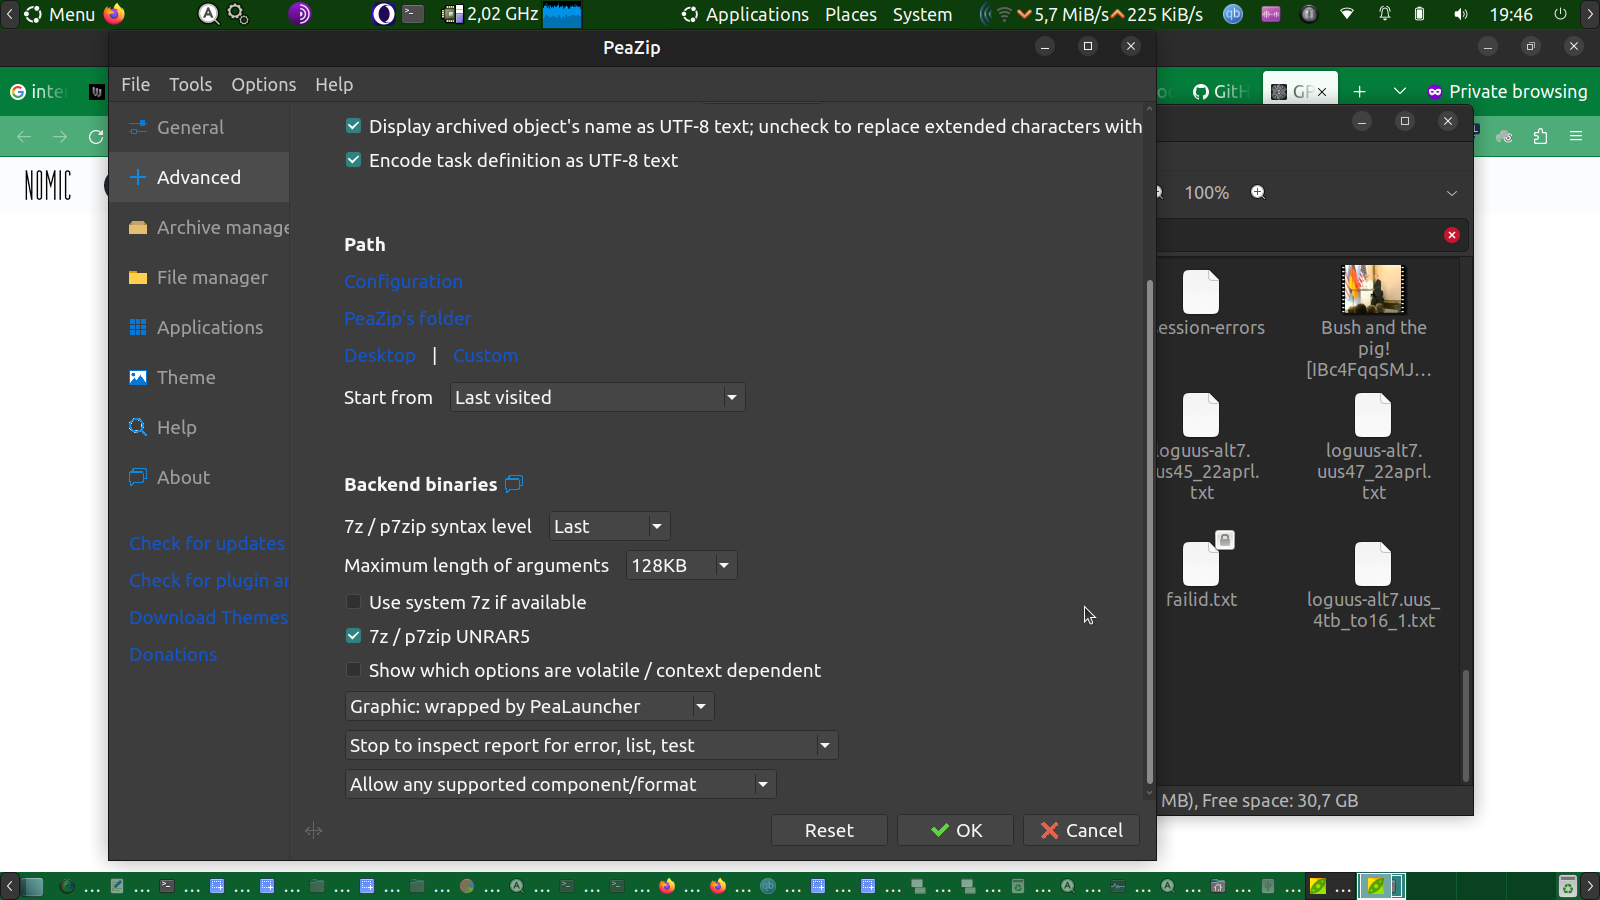Image resolution: width=1600 pixels, height=900 pixels.
Task: Click the Check for updates link
Action: point(207,543)
